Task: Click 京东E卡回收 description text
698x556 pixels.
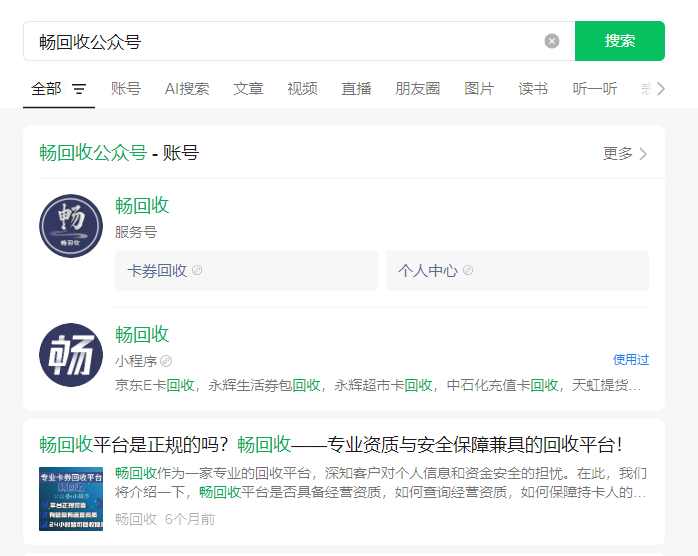Action: click(x=378, y=385)
